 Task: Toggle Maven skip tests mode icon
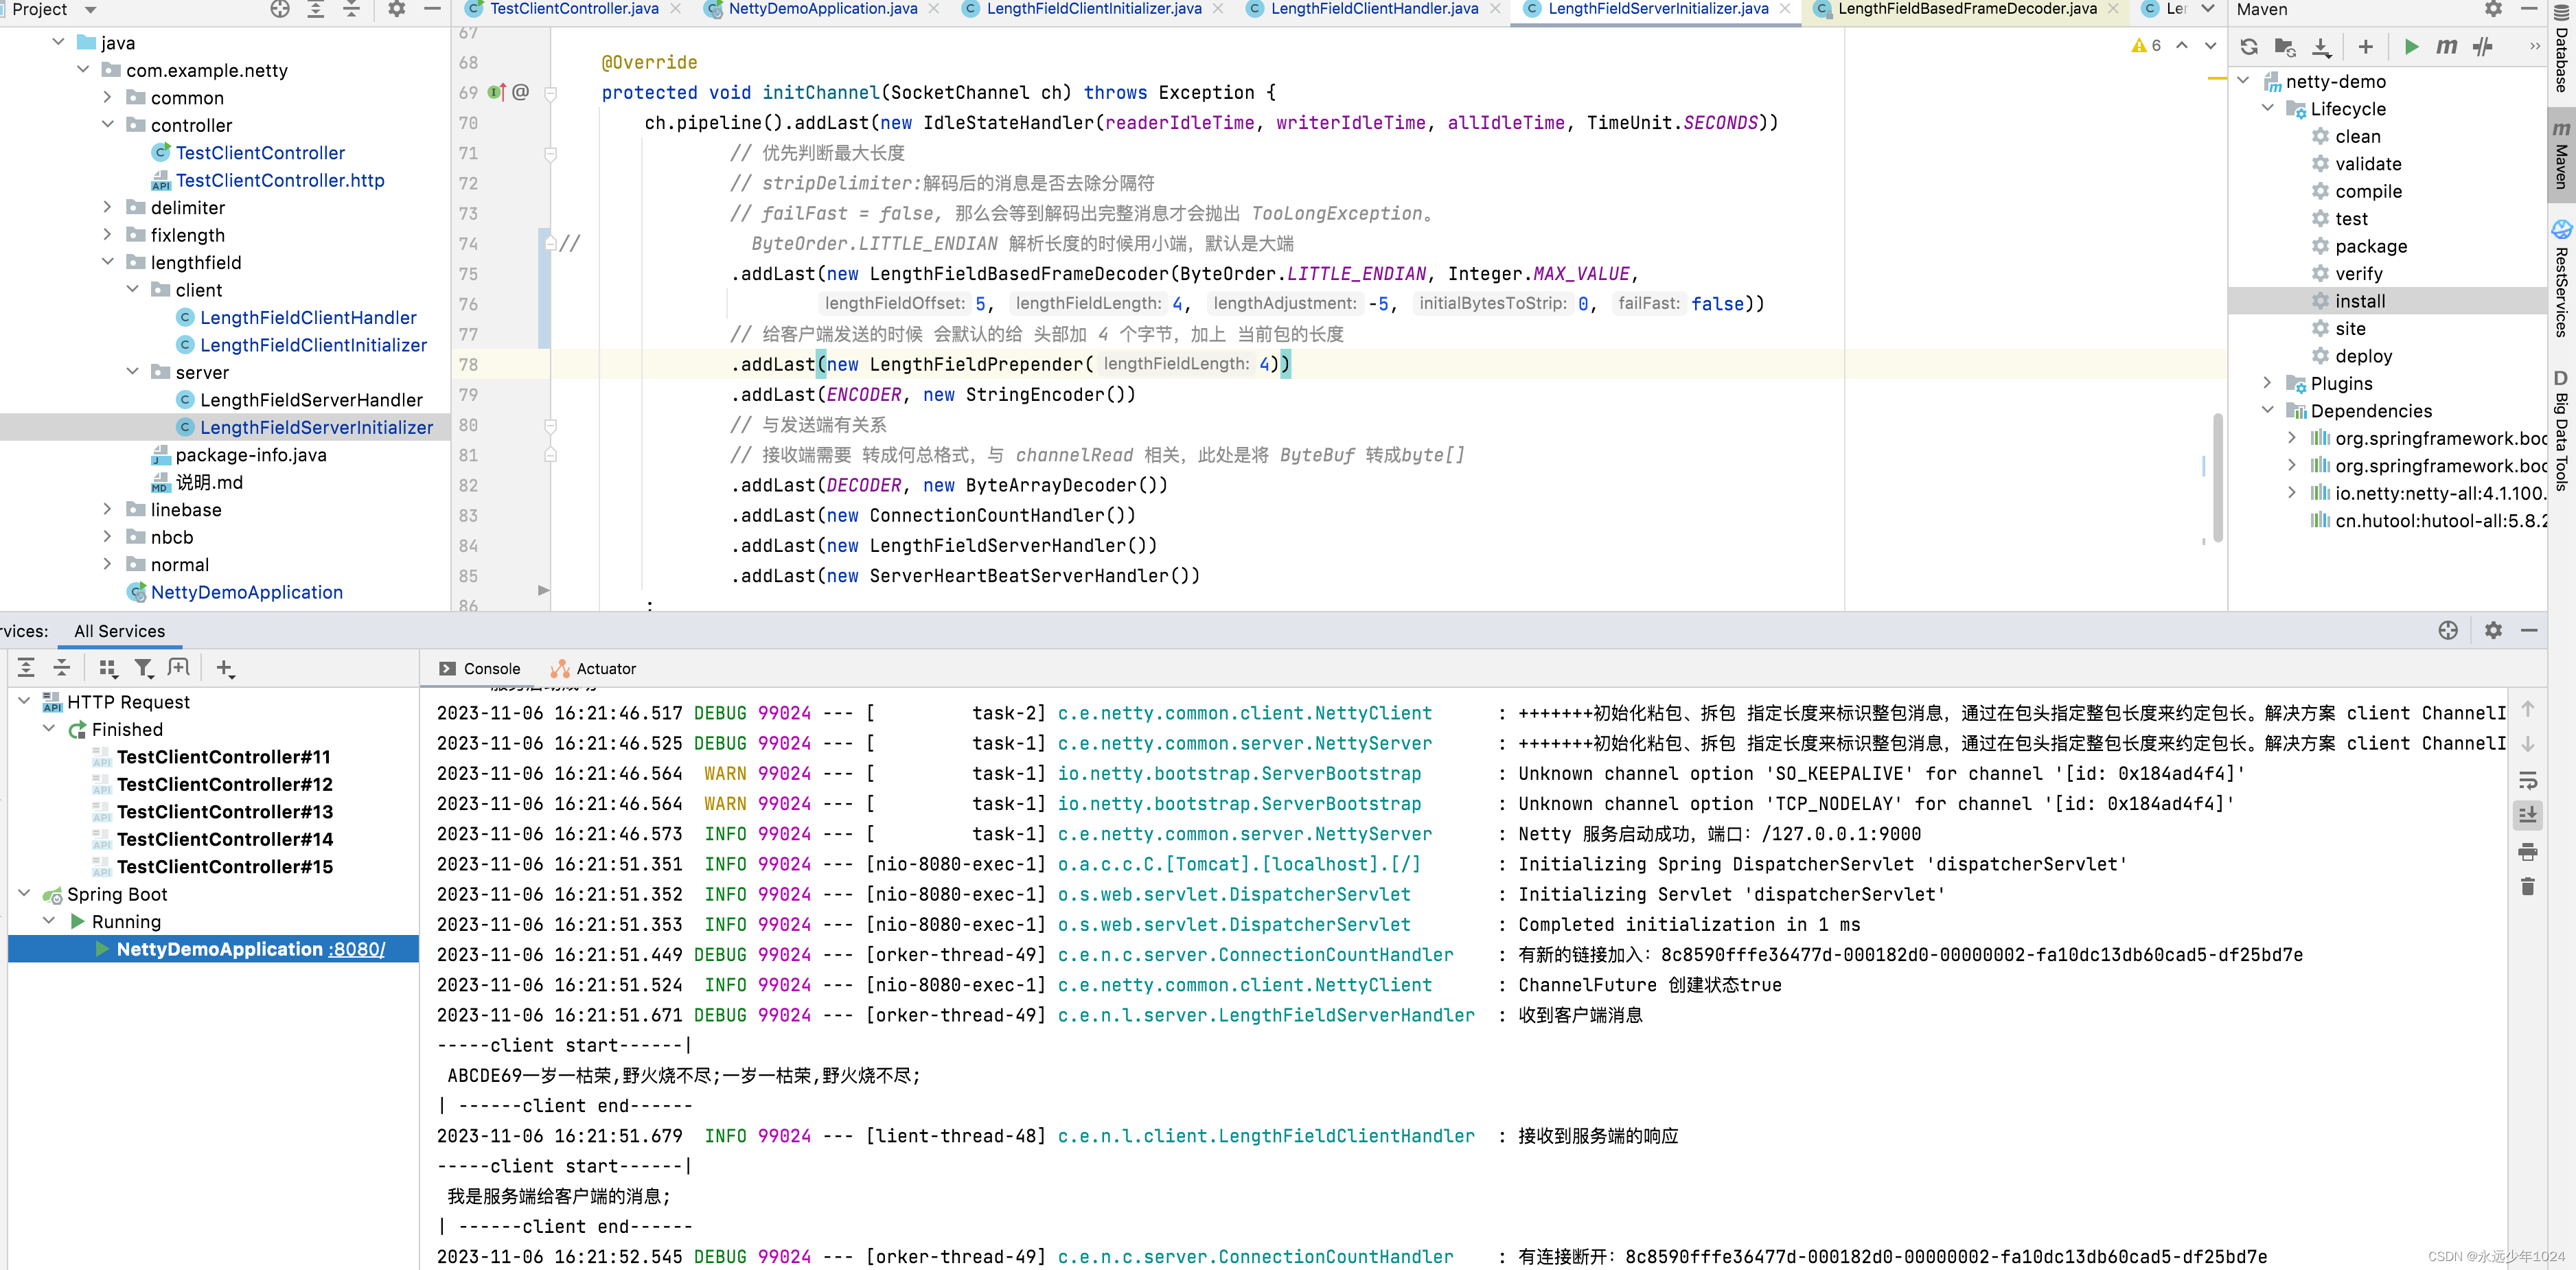[2483, 47]
